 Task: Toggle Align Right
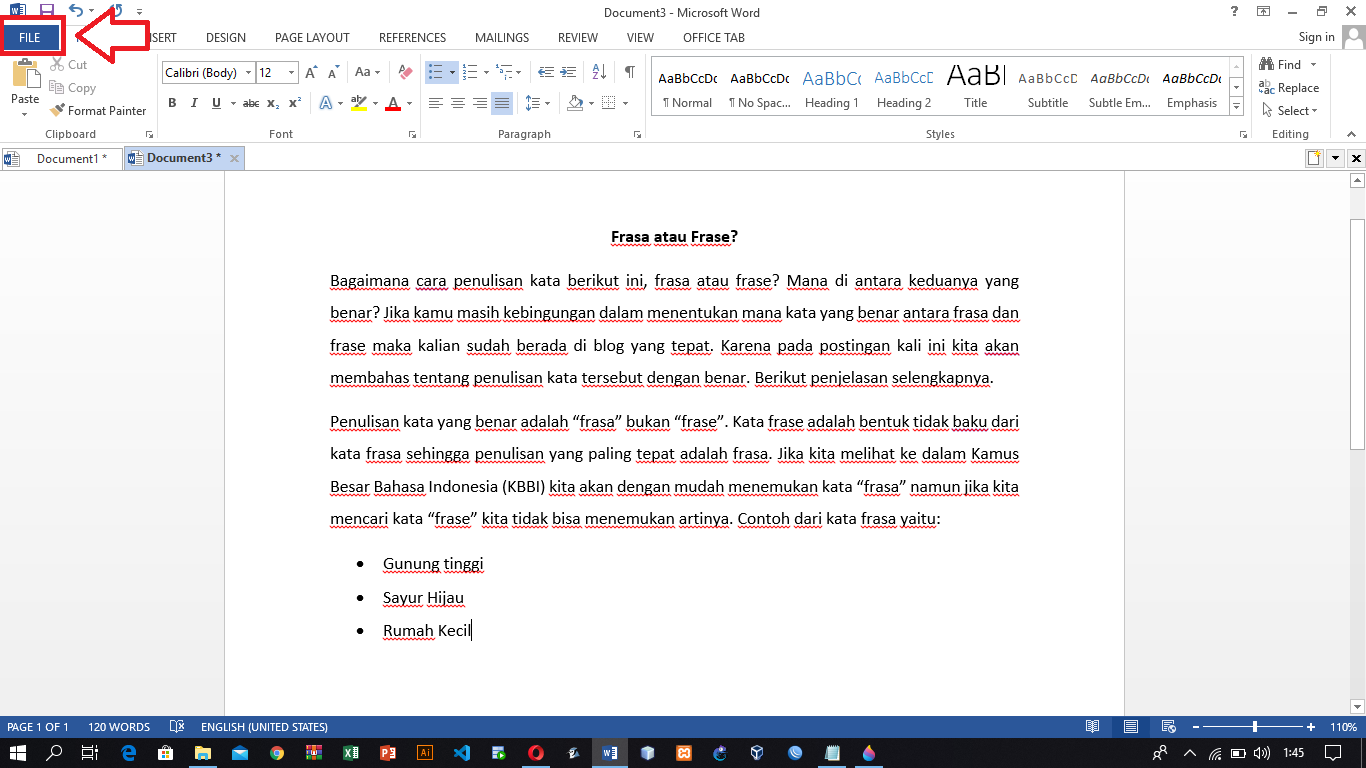pyautogui.click(x=480, y=103)
